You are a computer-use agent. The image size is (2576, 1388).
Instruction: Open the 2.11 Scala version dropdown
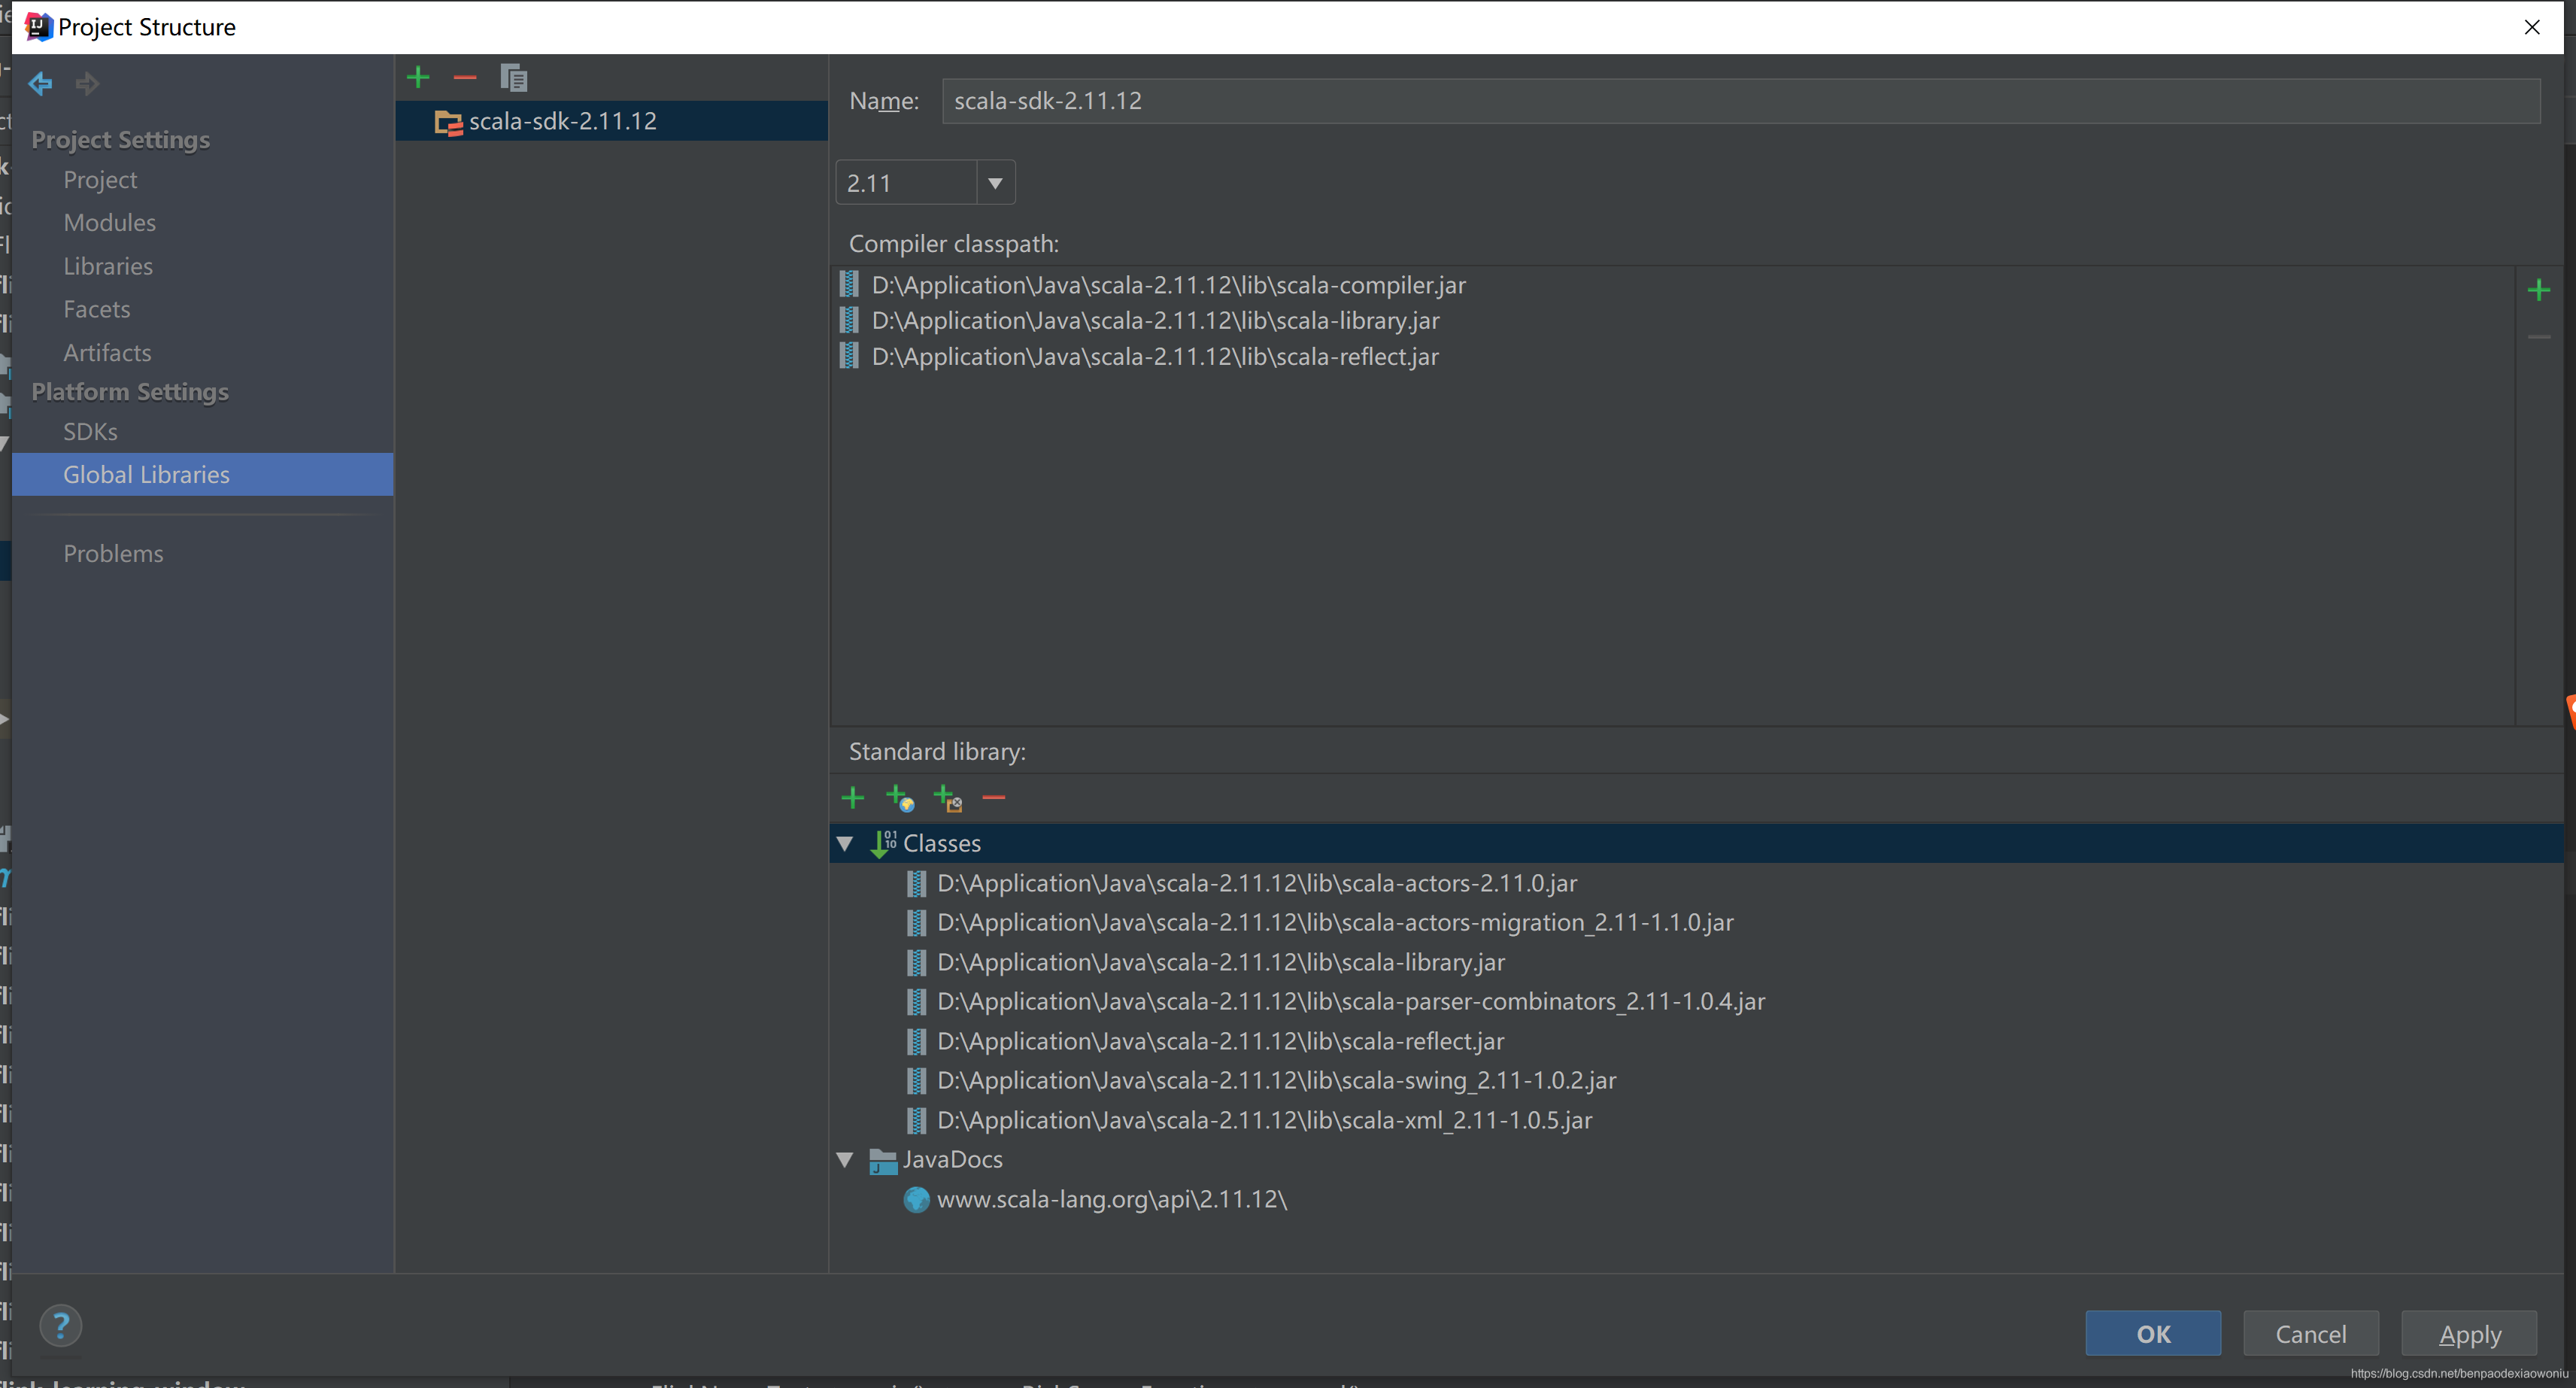pyautogui.click(x=994, y=183)
